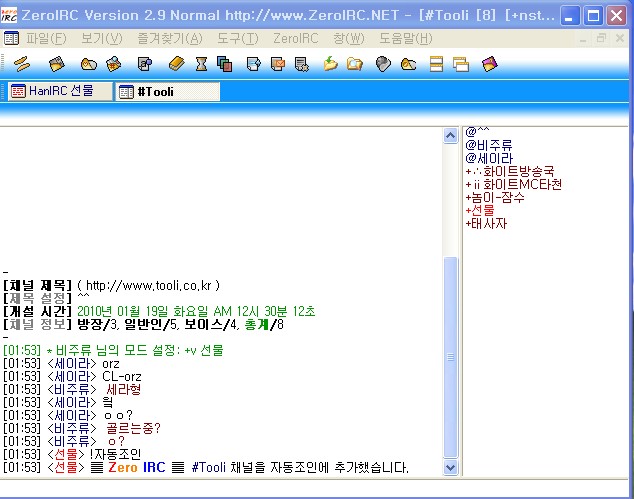Click the chat vertical scrollbar thumb
The image size is (634, 499).
click(x=450, y=357)
